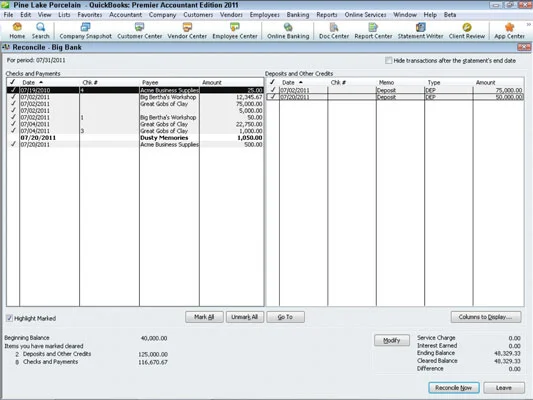Open the Accountant menu

(x=125, y=15)
